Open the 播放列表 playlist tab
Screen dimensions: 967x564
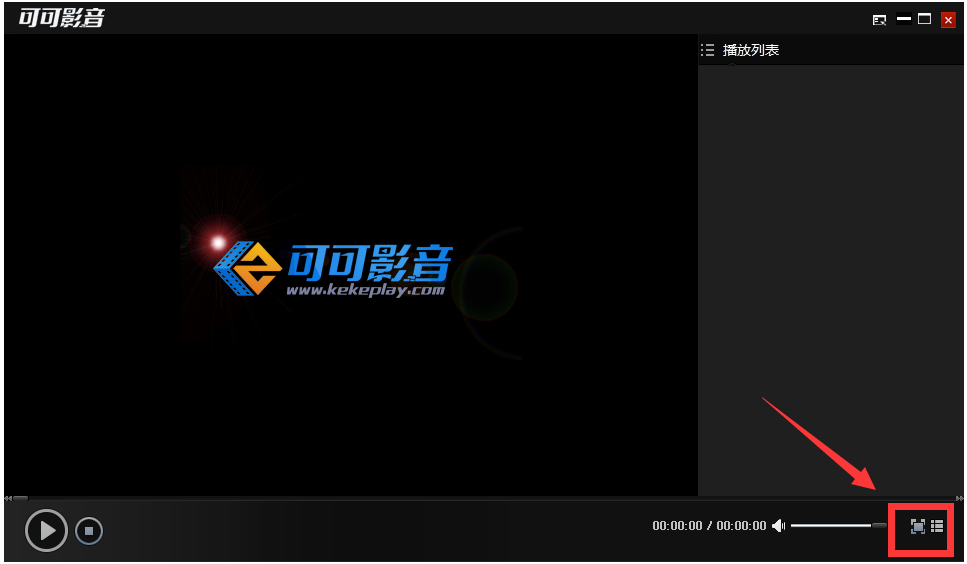click(x=751, y=50)
